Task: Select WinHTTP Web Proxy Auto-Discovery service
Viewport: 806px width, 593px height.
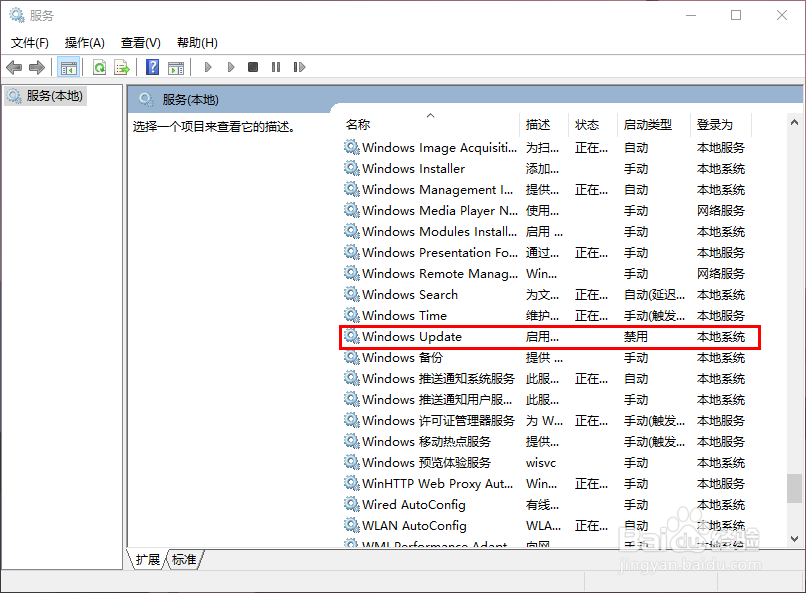Action: 546,484
